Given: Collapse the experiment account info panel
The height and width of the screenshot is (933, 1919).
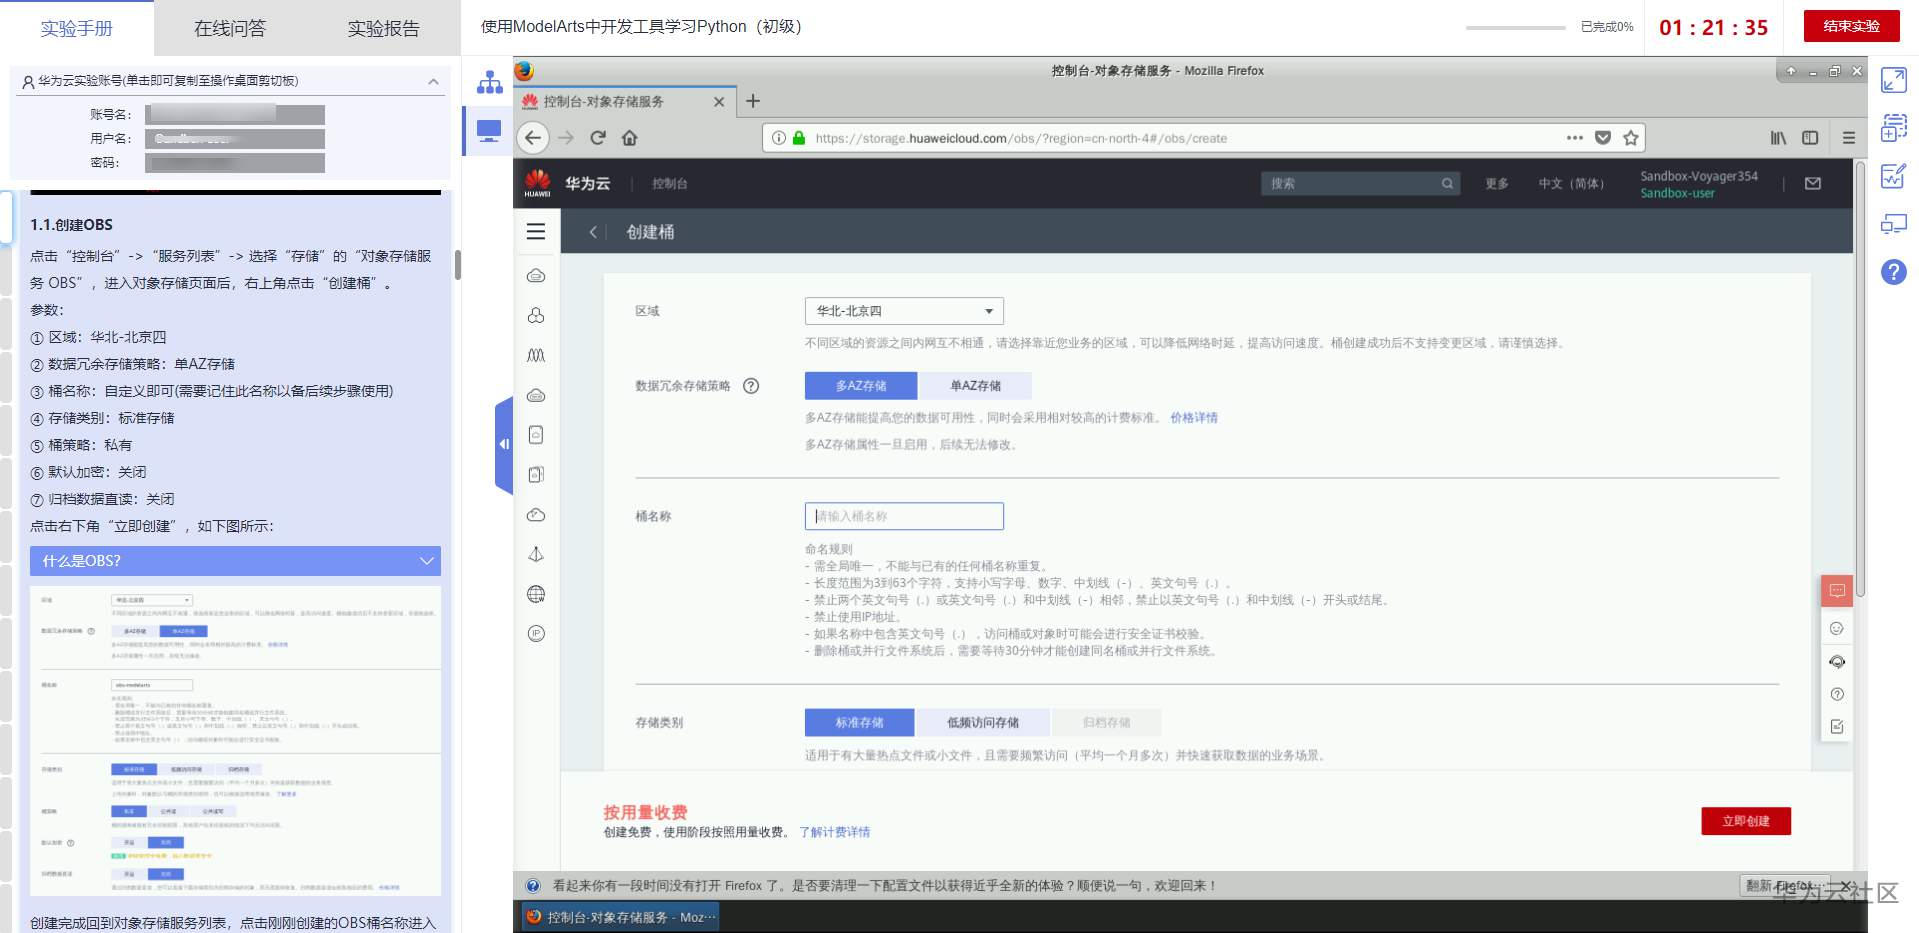Looking at the screenshot, I should click(x=432, y=81).
